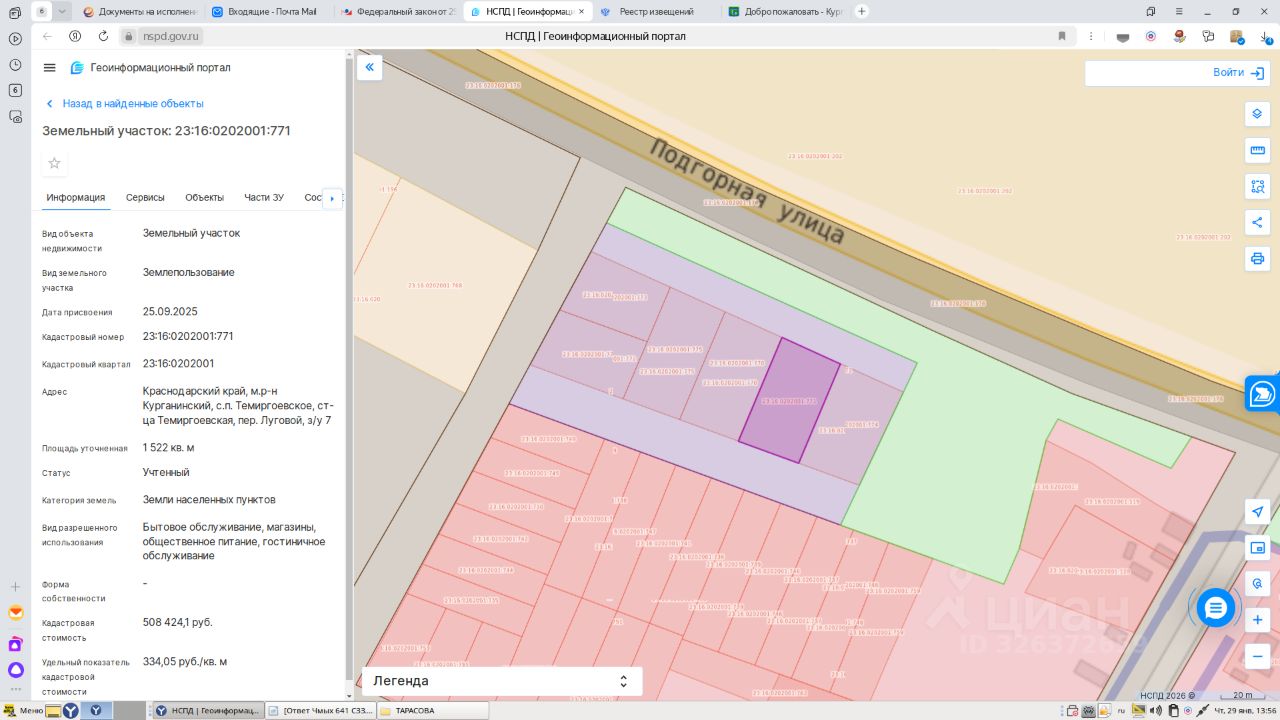Screen dimensions: 1280x720
Task: Reload the nspd.gov.ru page
Action: [103, 36]
